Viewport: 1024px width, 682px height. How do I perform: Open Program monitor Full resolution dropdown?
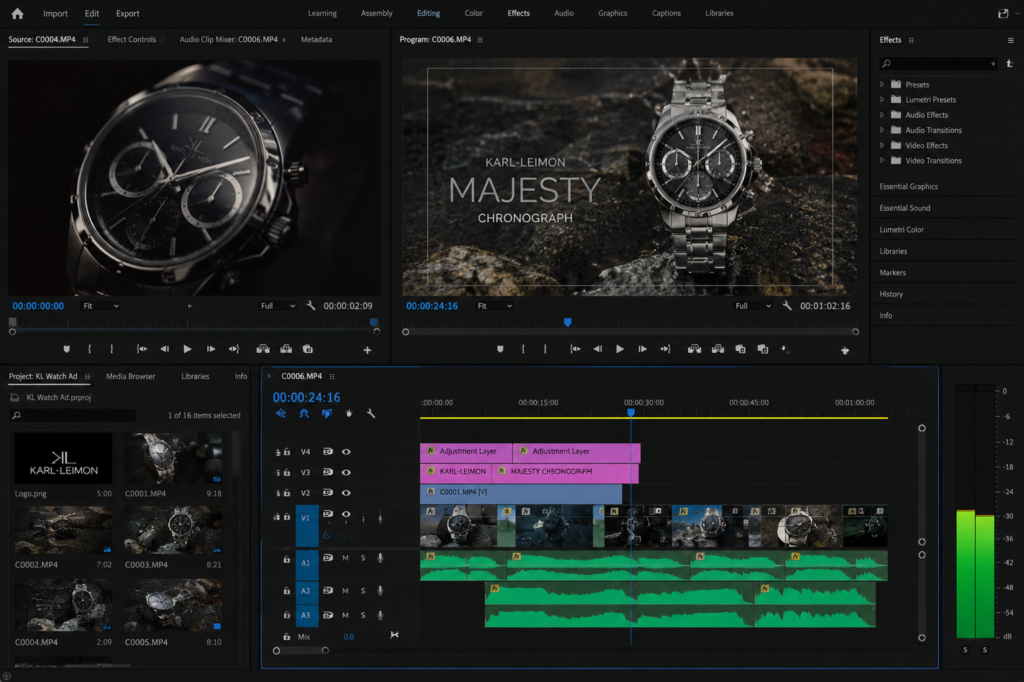(753, 306)
